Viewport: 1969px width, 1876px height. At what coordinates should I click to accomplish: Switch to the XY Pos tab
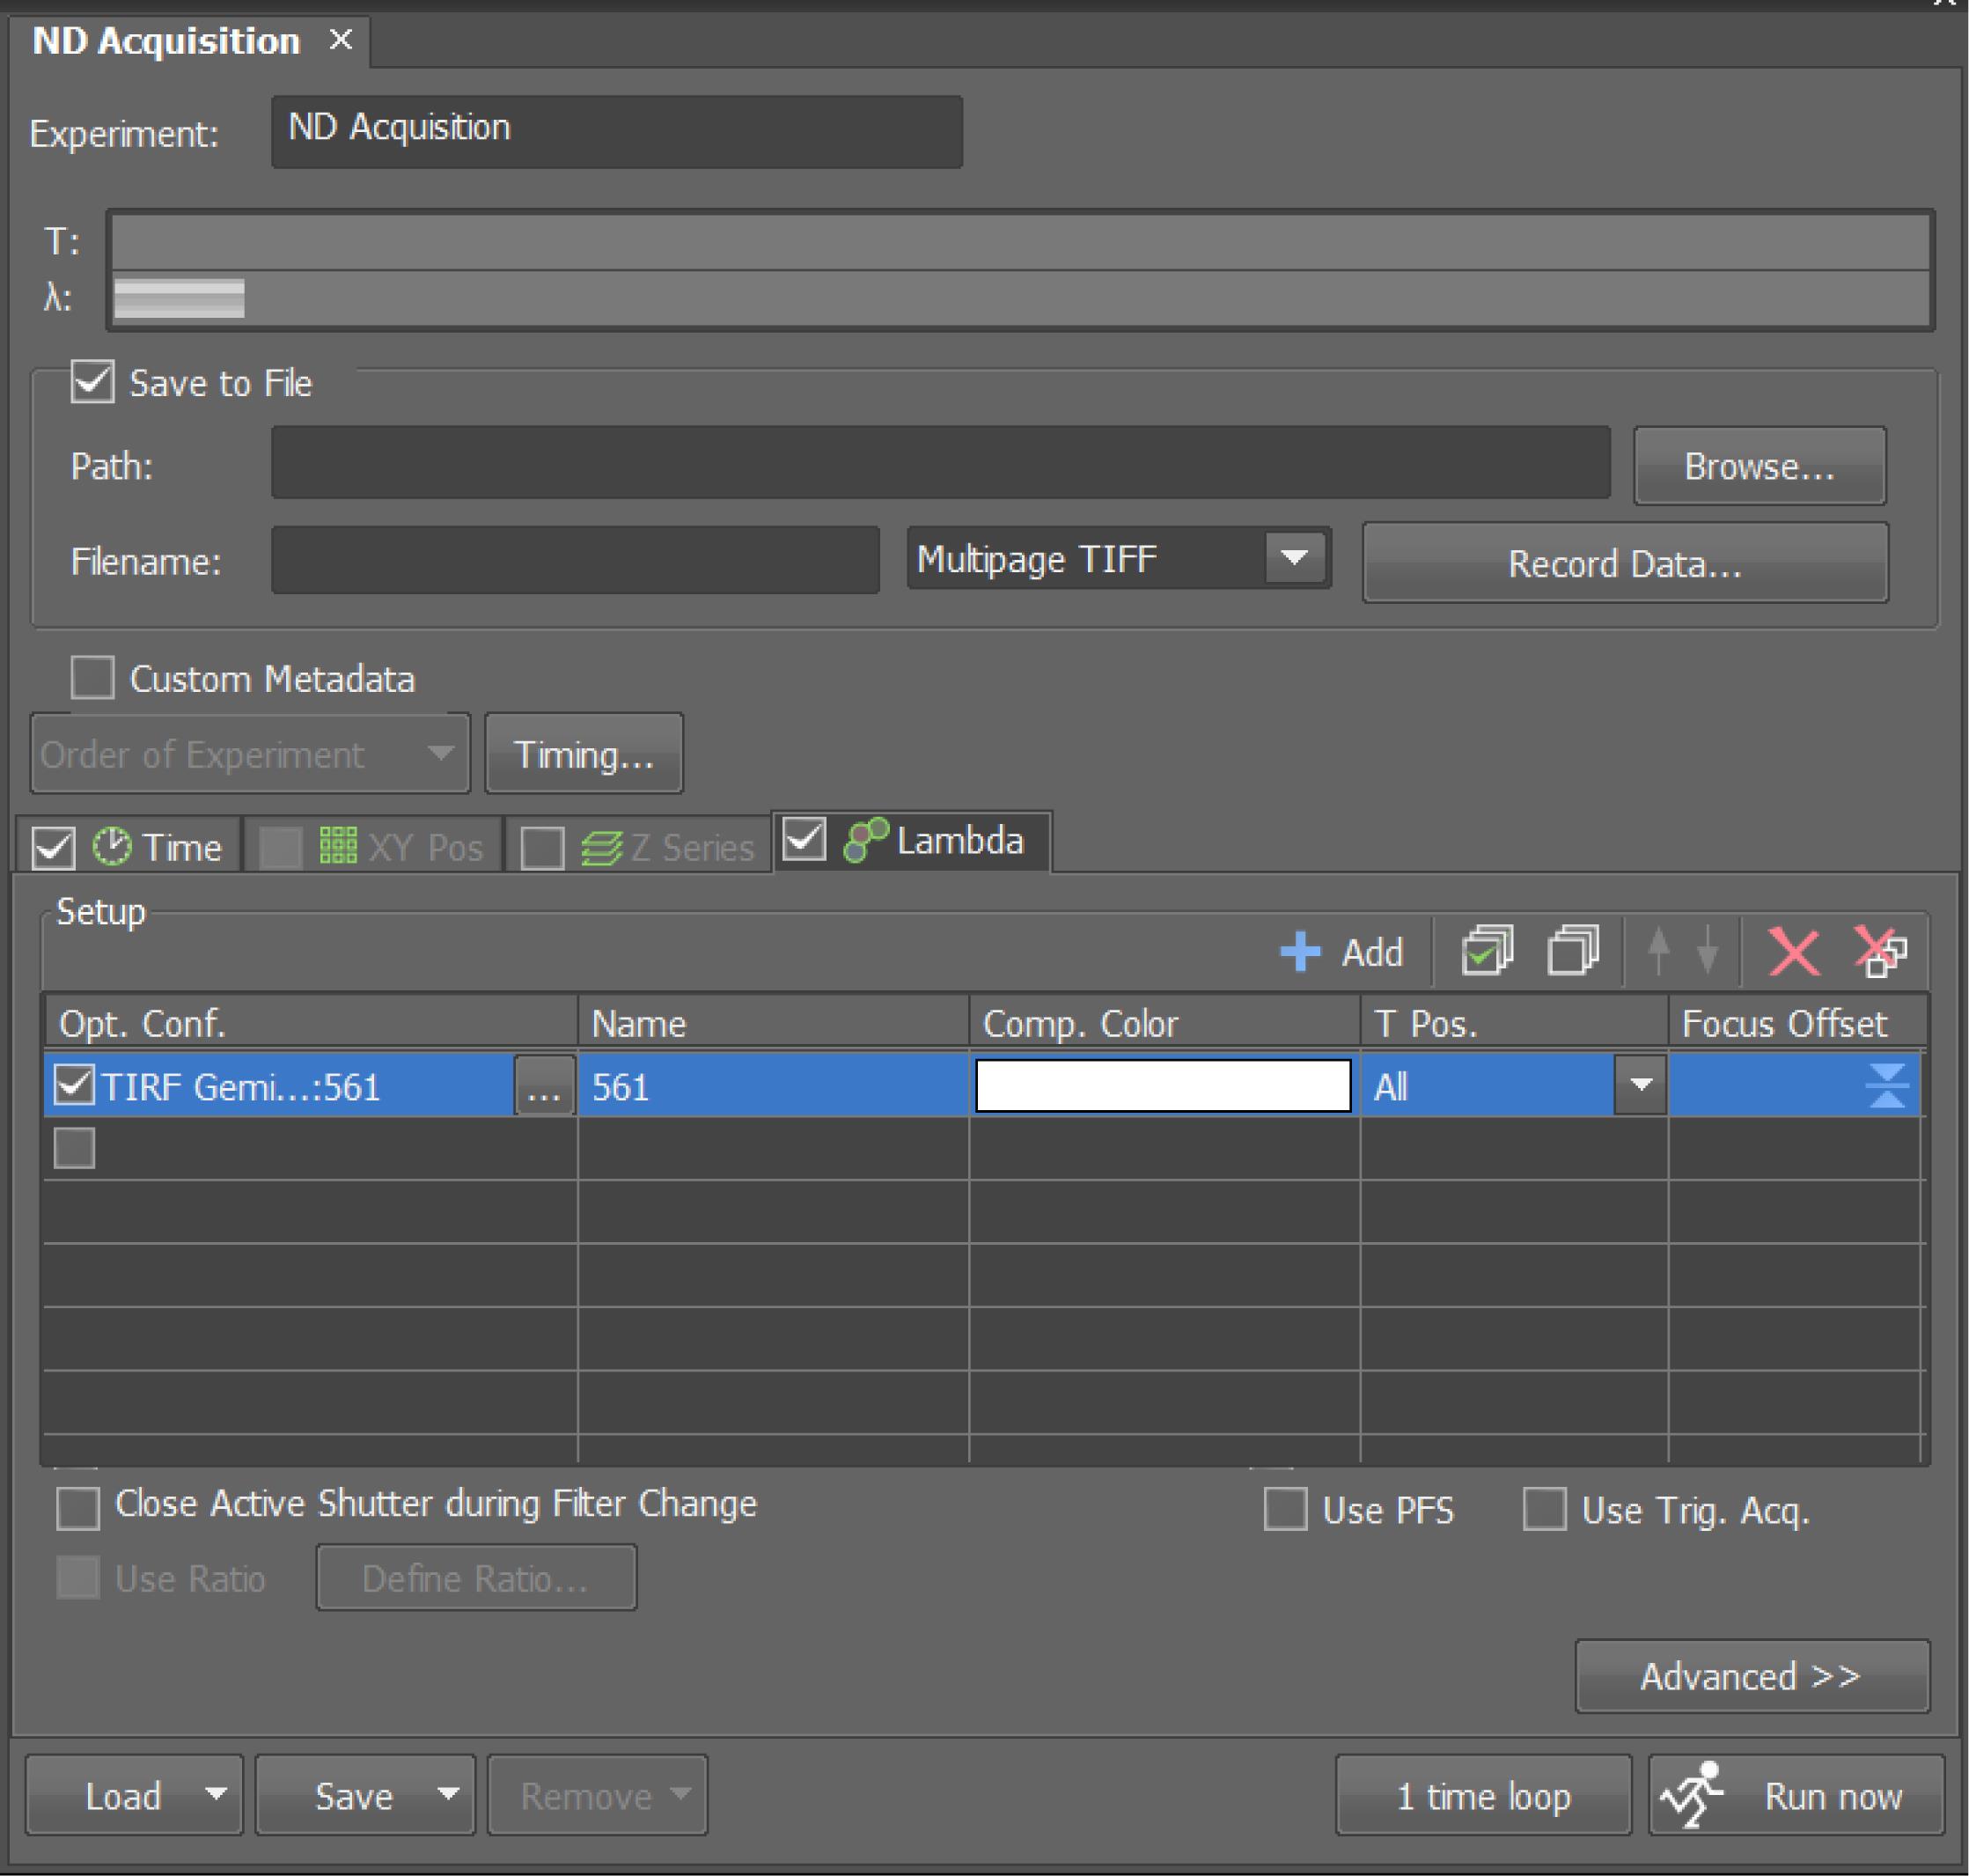click(374, 846)
